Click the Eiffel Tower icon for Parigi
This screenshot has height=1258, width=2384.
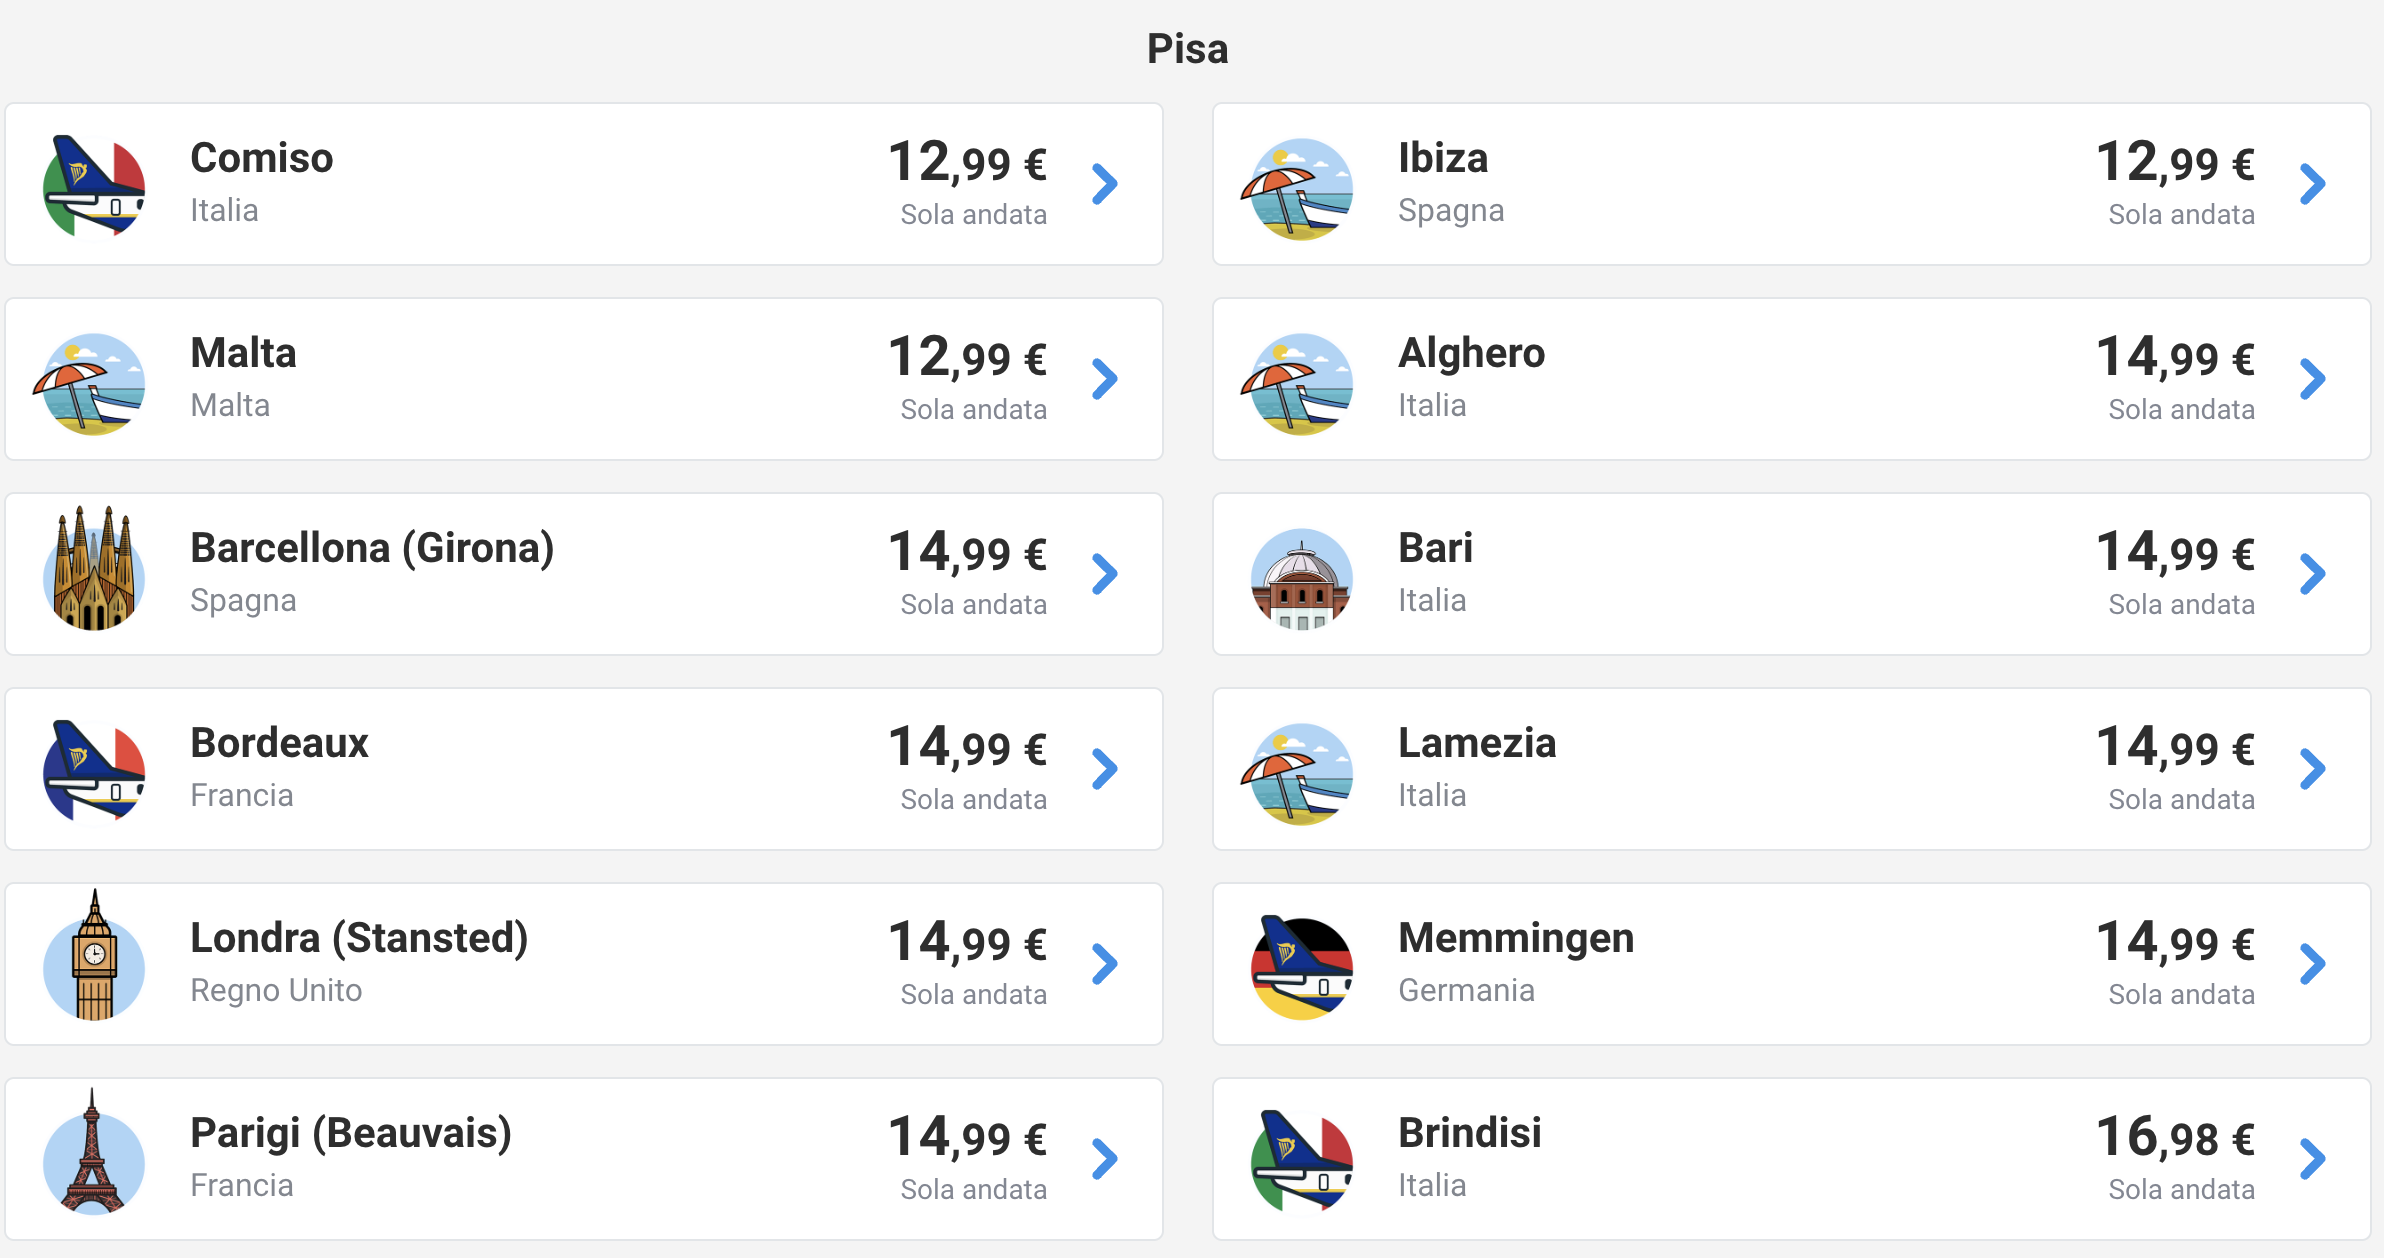pyautogui.click(x=94, y=1152)
